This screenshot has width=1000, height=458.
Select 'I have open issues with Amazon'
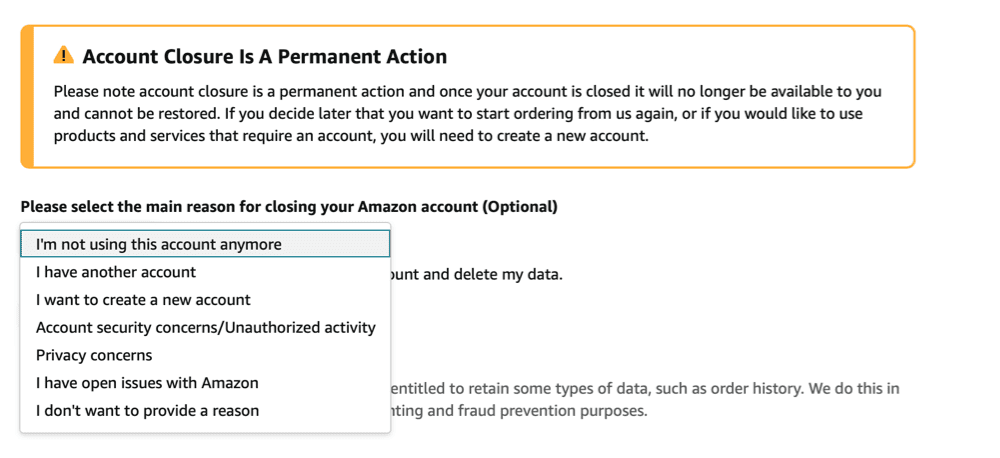[147, 383]
